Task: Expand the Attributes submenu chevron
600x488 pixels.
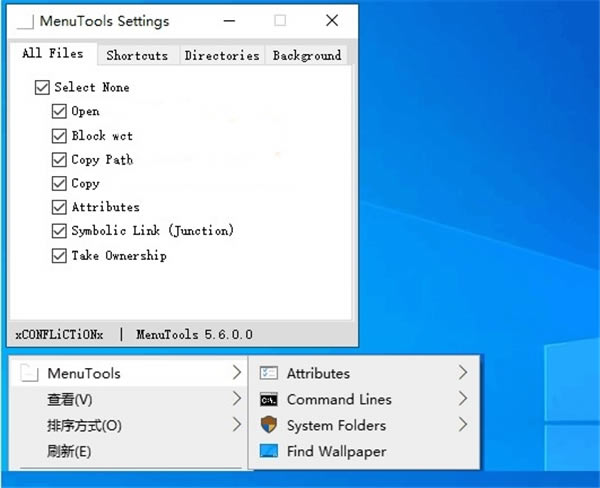Action: [x=463, y=372]
